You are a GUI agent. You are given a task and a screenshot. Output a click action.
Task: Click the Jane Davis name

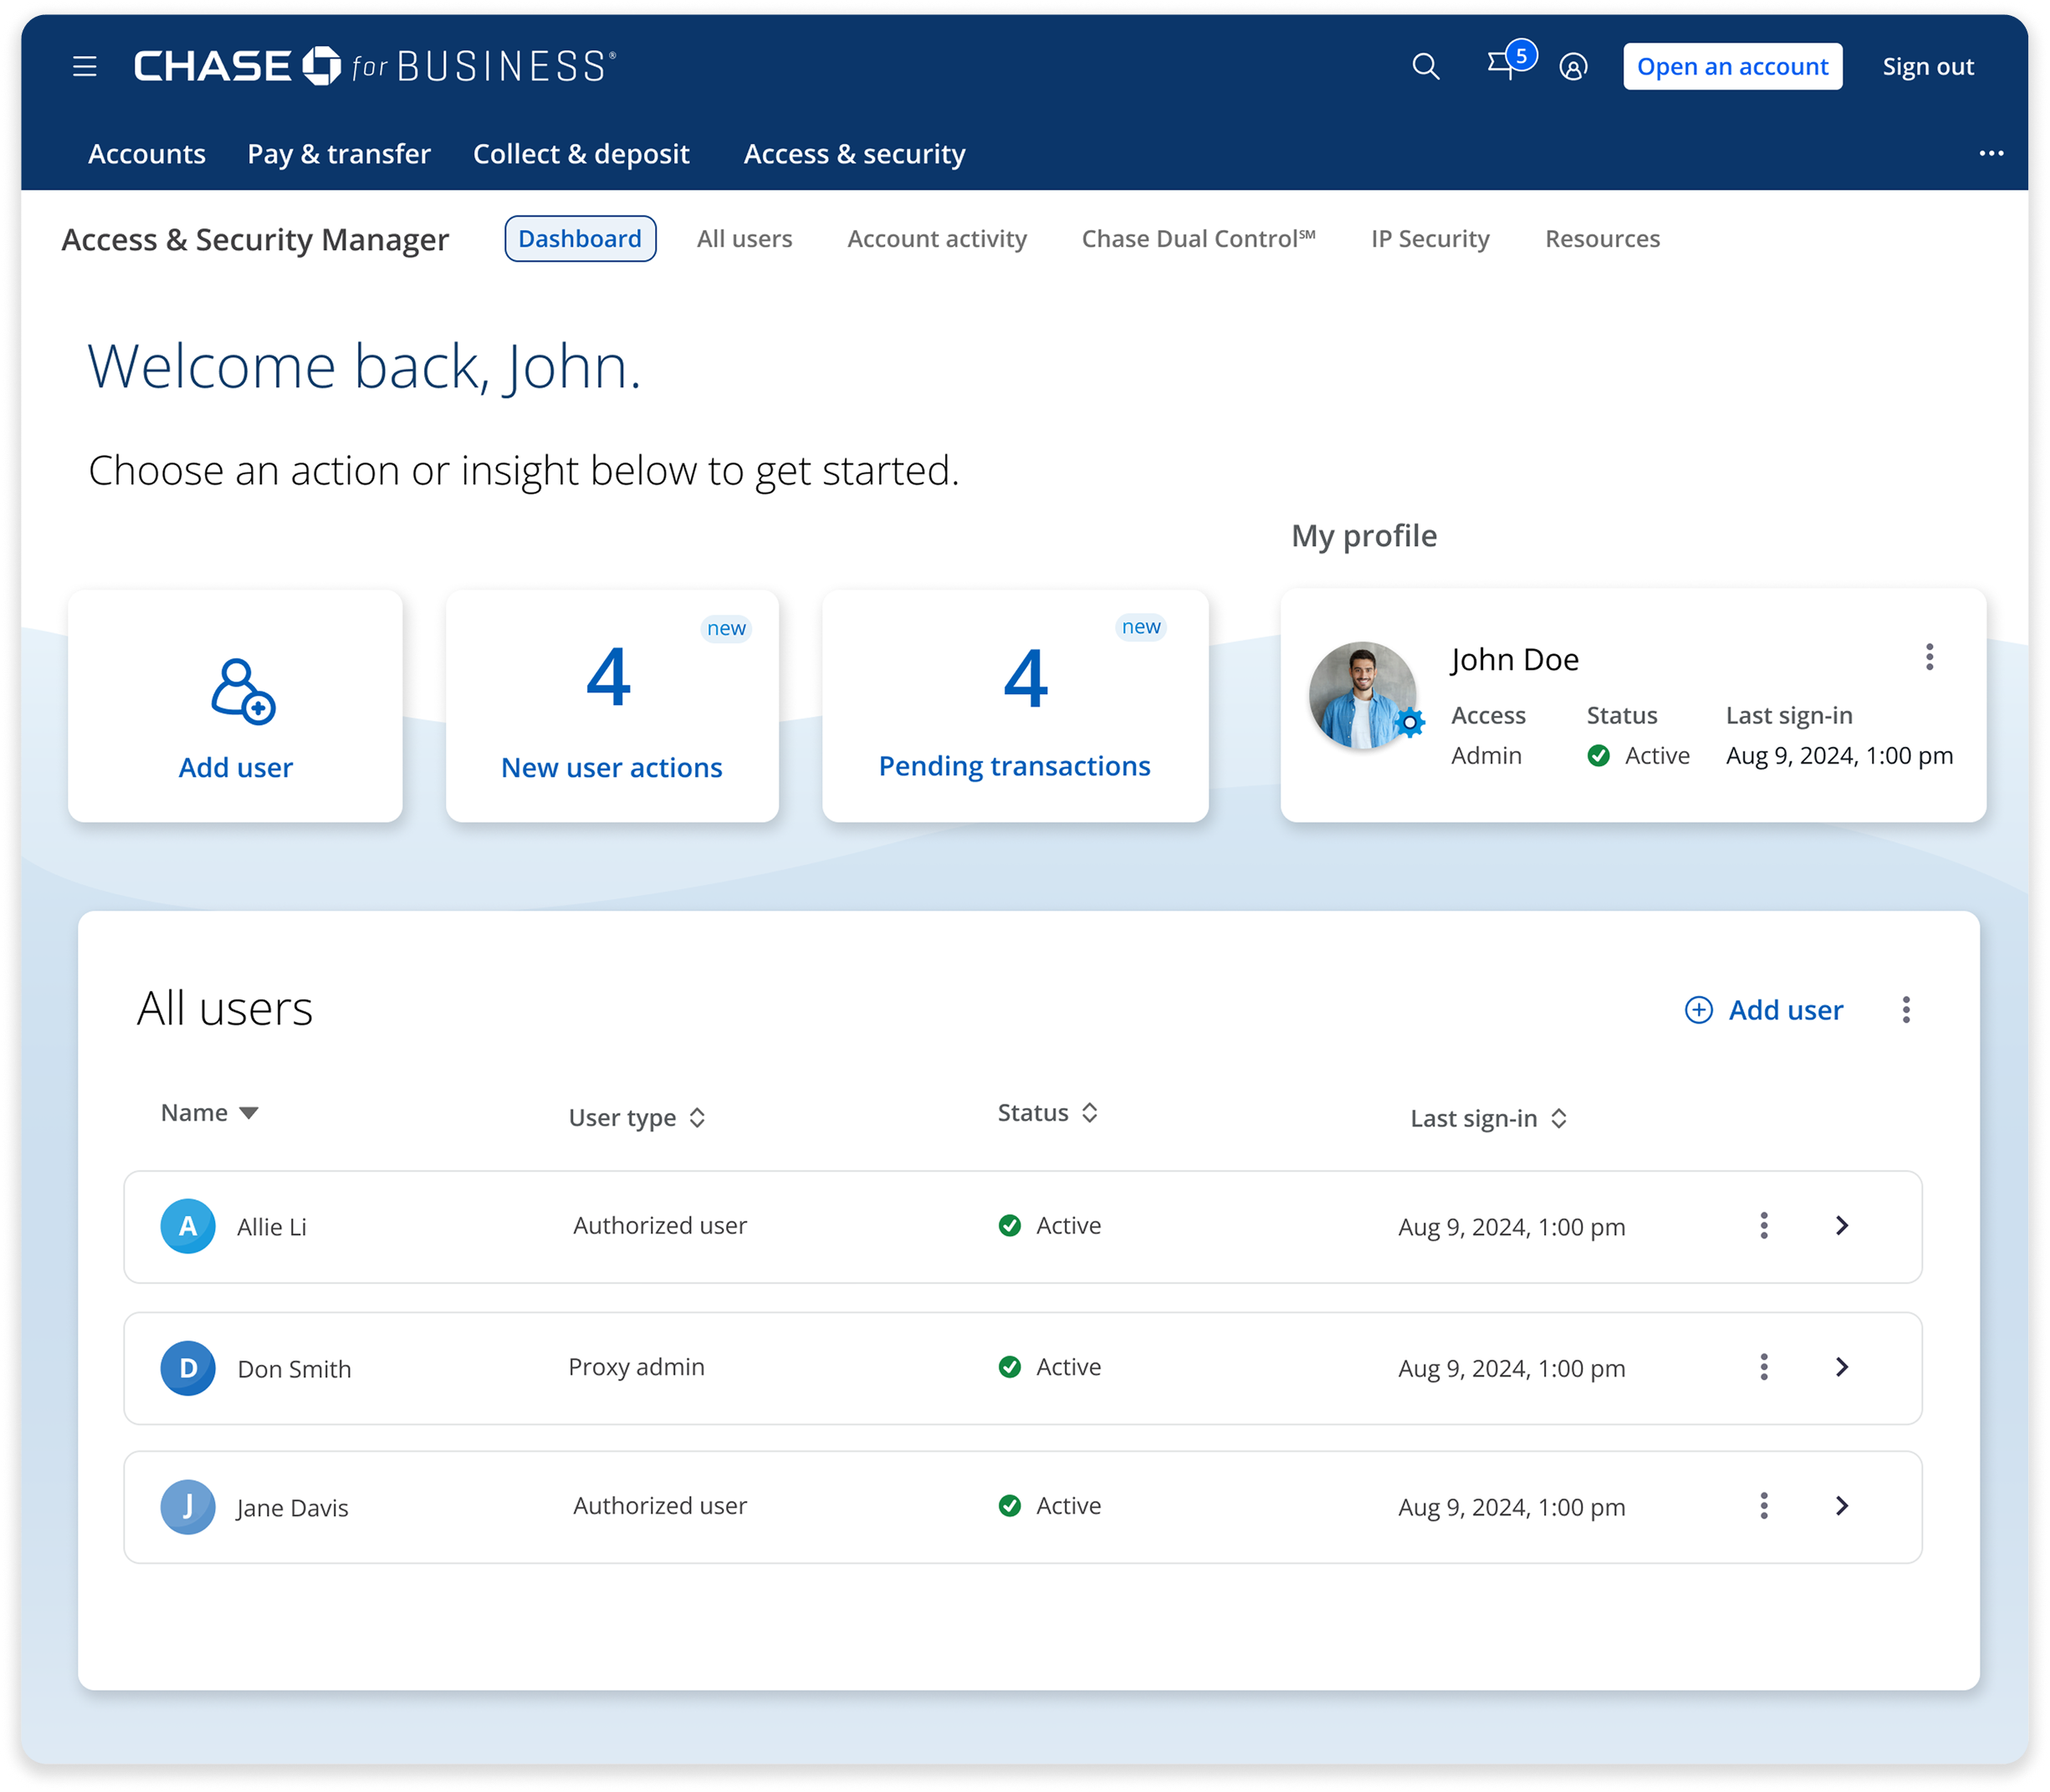[292, 1508]
